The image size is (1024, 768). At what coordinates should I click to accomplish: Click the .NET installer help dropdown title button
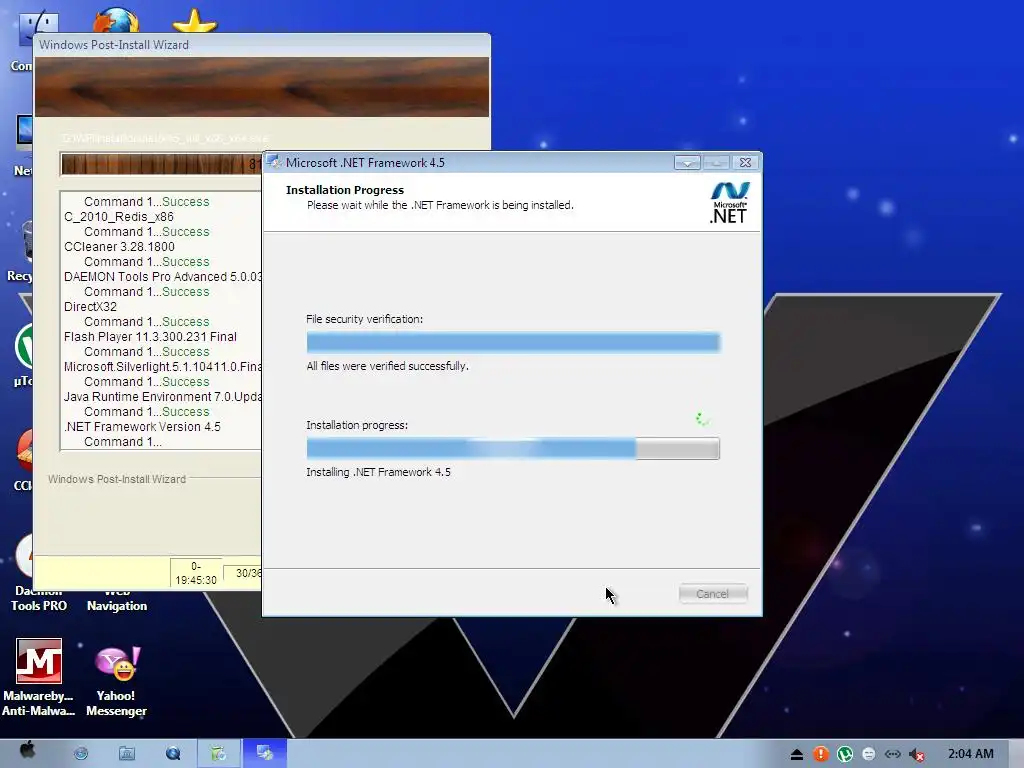coord(687,163)
